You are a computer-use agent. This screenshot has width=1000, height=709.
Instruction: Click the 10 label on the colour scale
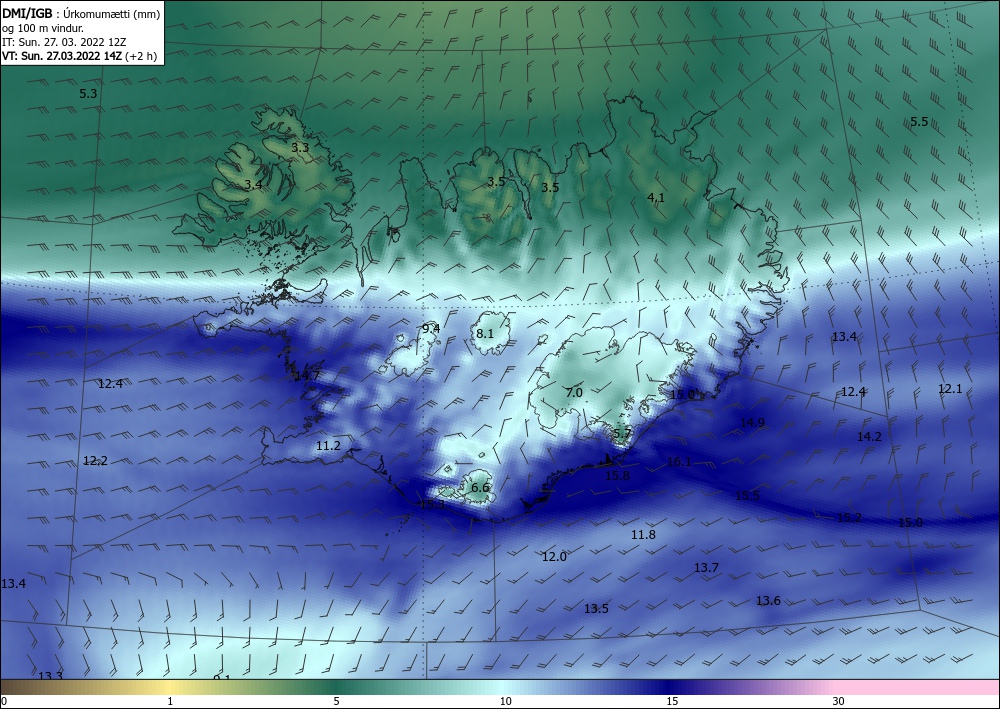point(506,702)
